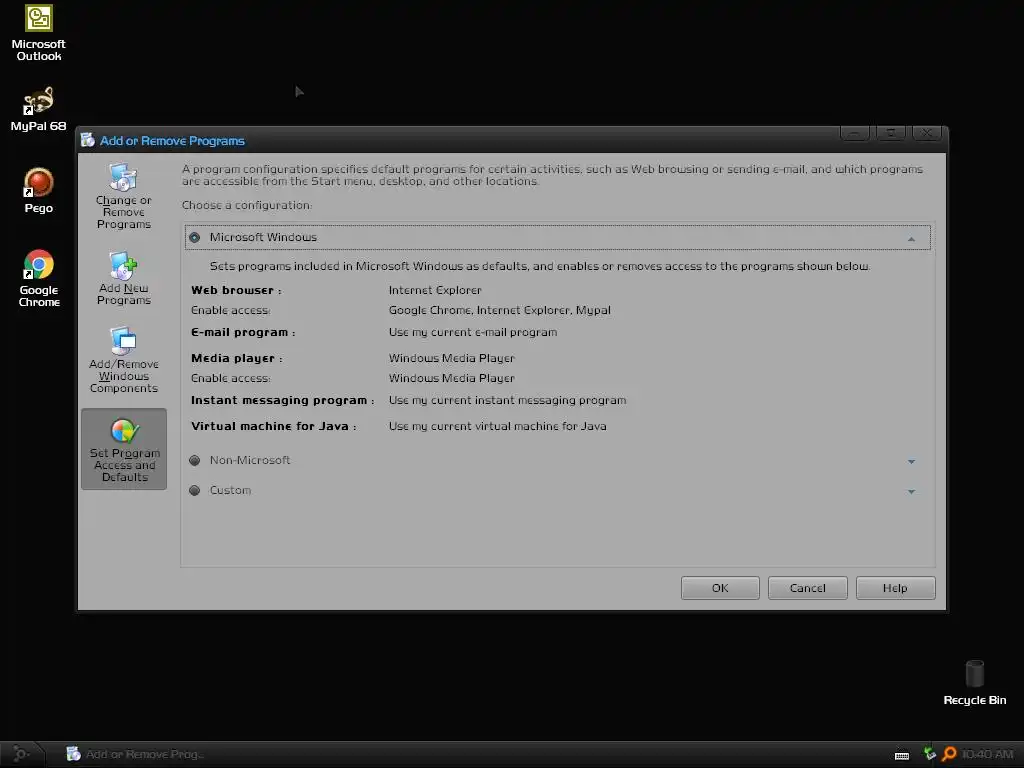Screen dimensions: 1024x768
Task: Close the Add or Remove Programs window
Action: pos(926,133)
